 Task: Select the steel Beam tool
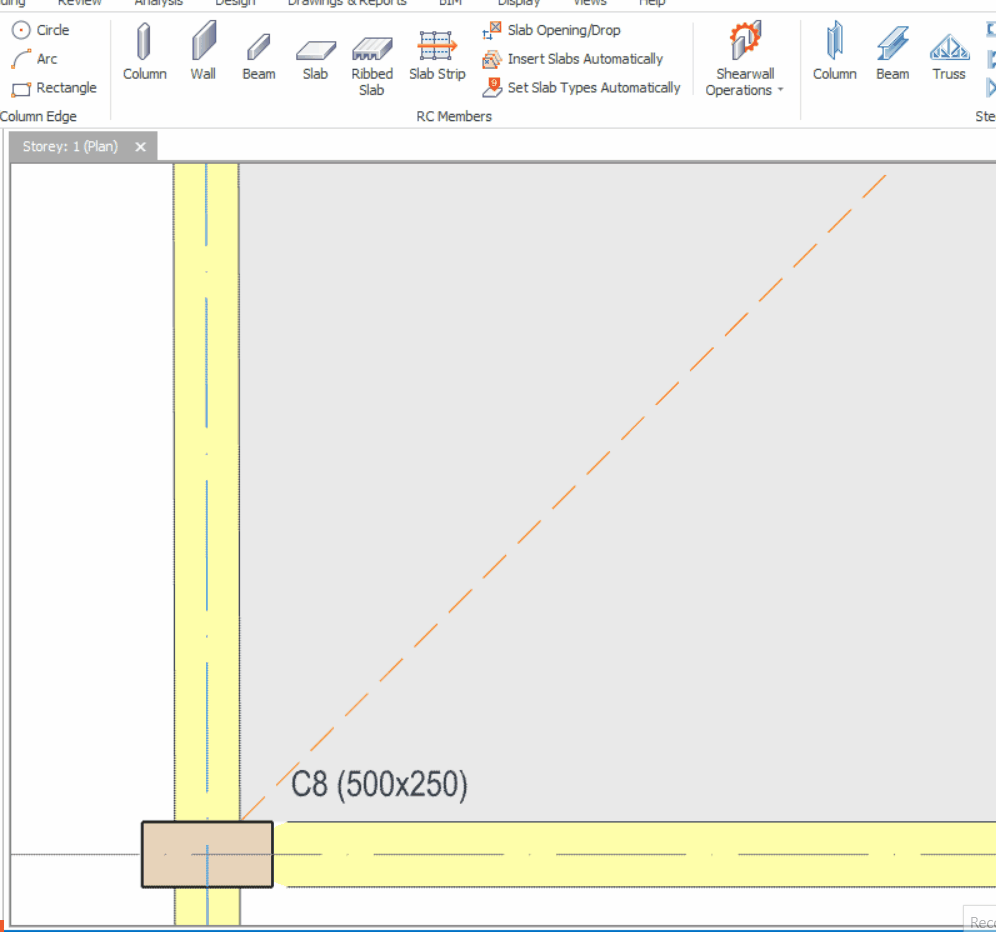point(892,54)
